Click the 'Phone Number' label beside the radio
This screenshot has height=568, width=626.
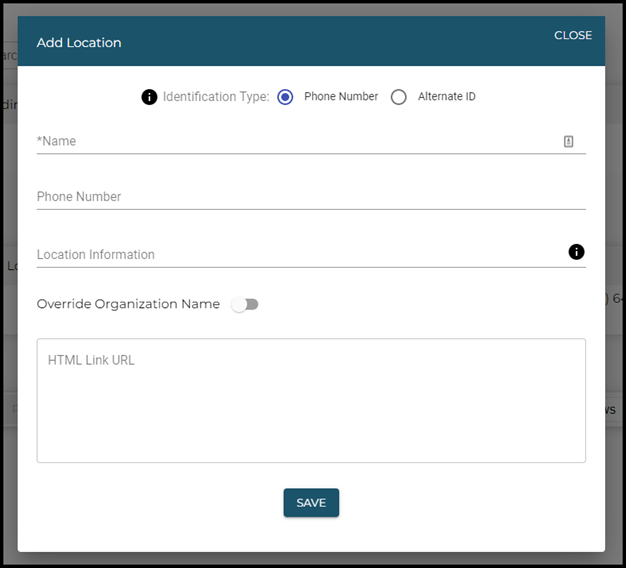tap(341, 97)
